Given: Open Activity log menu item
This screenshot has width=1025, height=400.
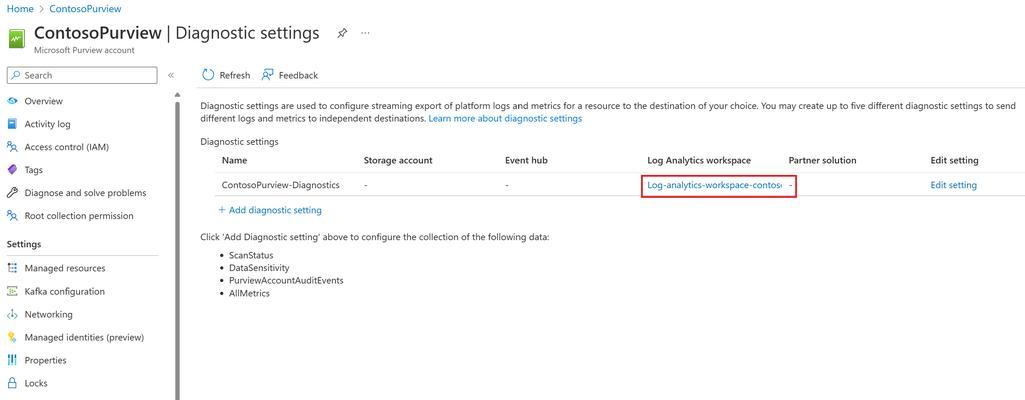Looking at the screenshot, I should tap(47, 124).
